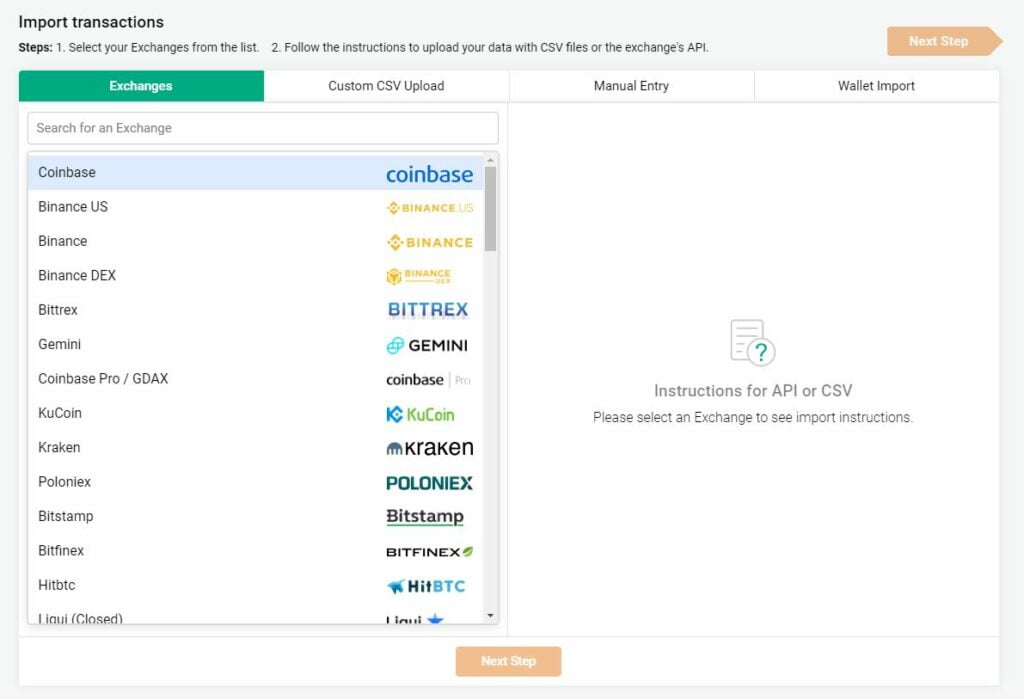The width and height of the screenshot is (1024, 699).
Task: Select Hitbtc exchange name
Action: [x=57, y=585]
